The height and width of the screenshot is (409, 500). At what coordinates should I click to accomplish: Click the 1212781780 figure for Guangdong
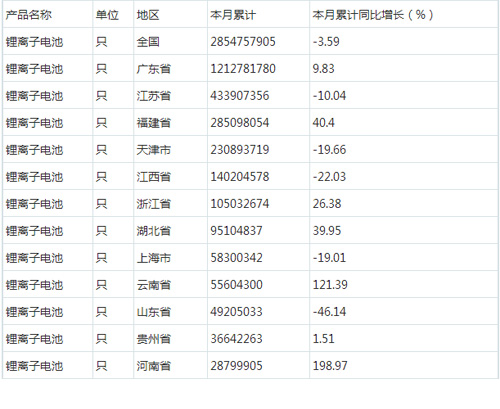pos(243,69)
